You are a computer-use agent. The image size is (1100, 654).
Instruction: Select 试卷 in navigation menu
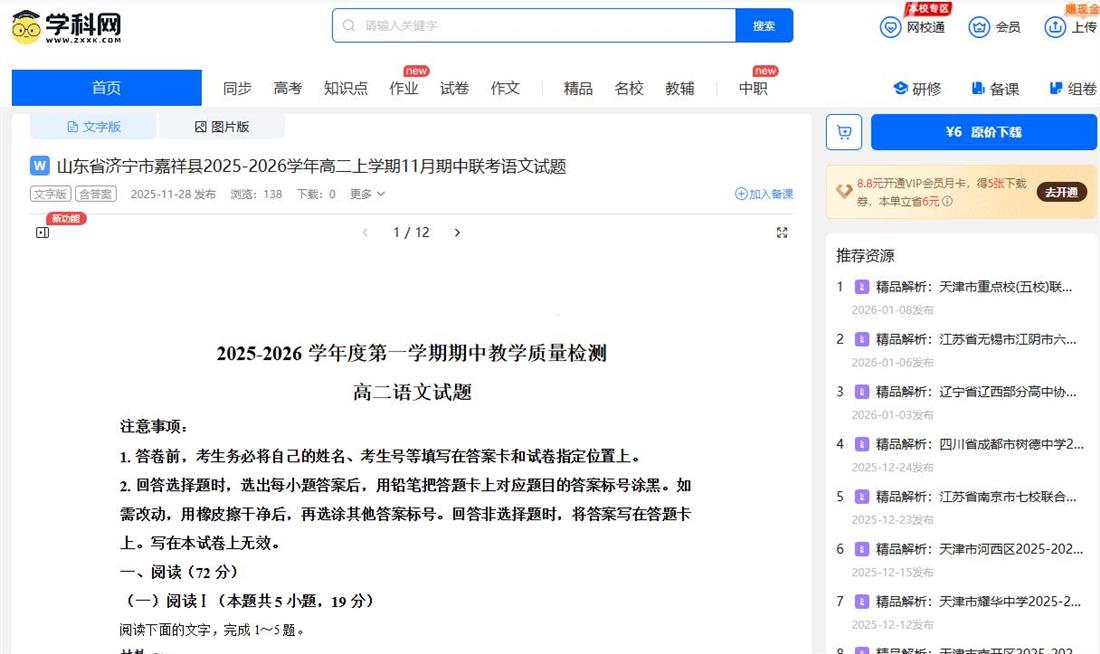454,88
